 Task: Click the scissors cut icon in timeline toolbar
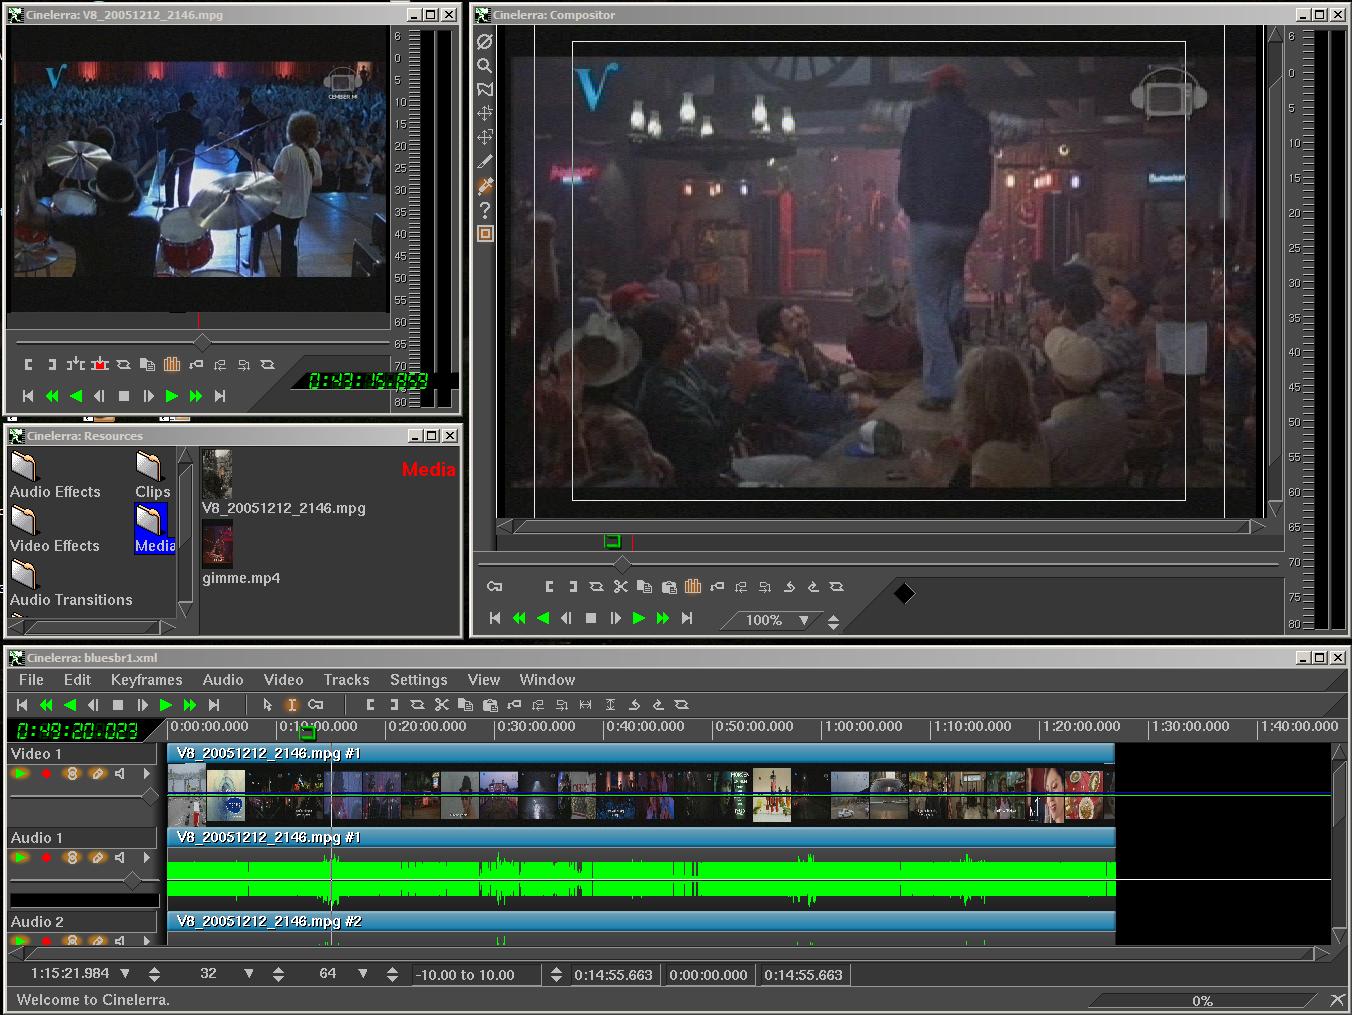coord(442,705)
